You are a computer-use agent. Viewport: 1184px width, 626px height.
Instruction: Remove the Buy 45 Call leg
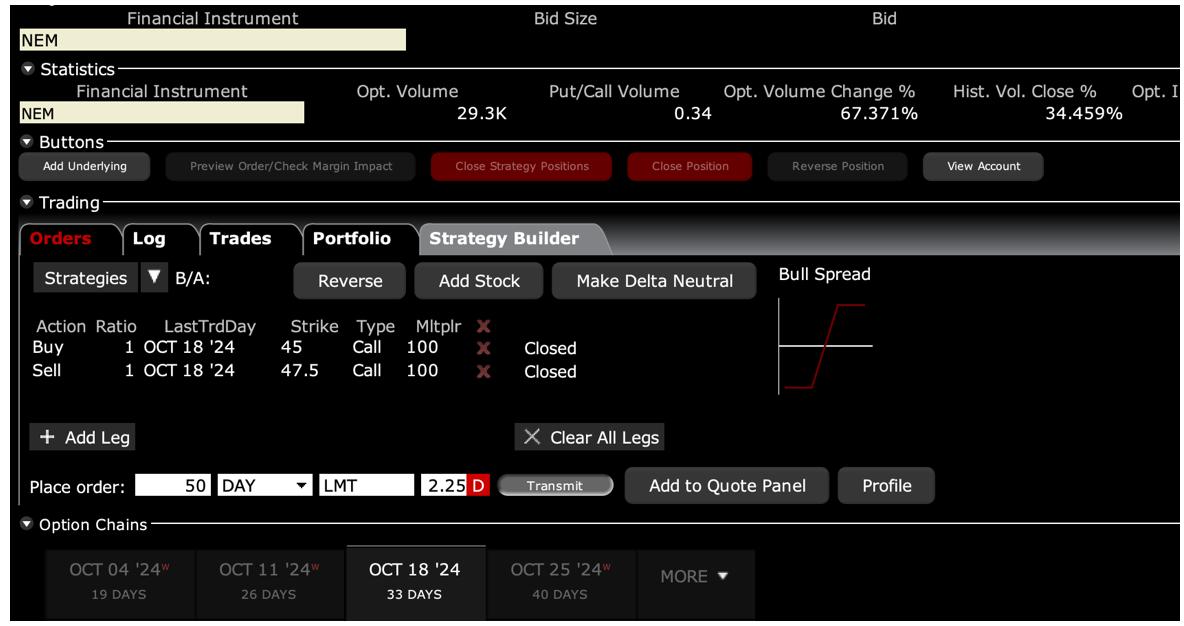point(483,348)
